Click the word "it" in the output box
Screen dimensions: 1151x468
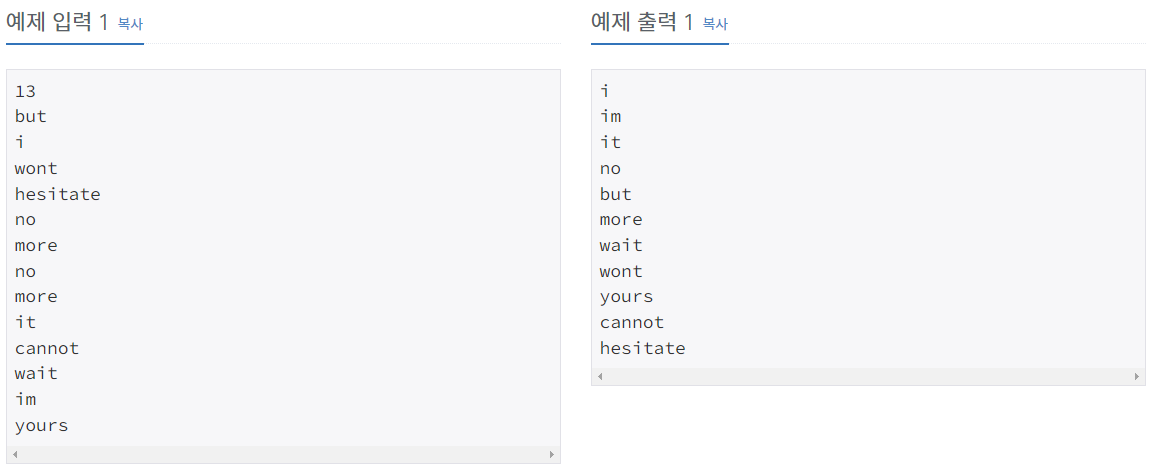(x=611, y=142)
